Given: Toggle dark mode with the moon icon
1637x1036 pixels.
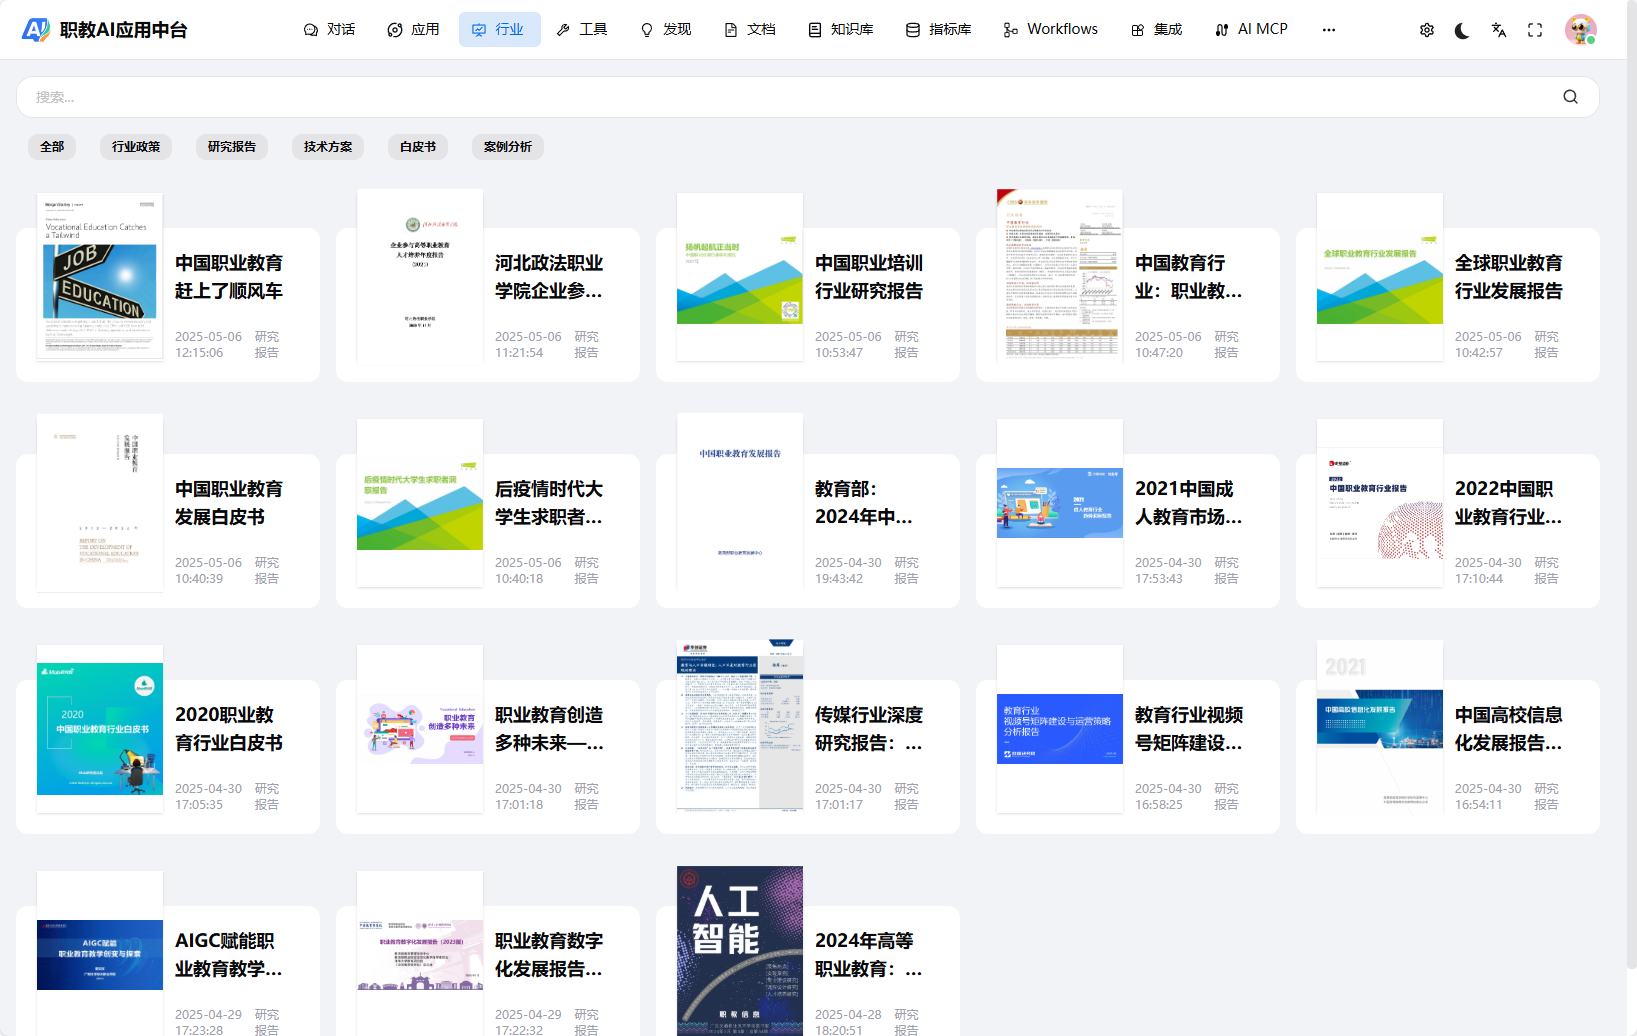Looking at the screenshot, I should click(1462, 30).
